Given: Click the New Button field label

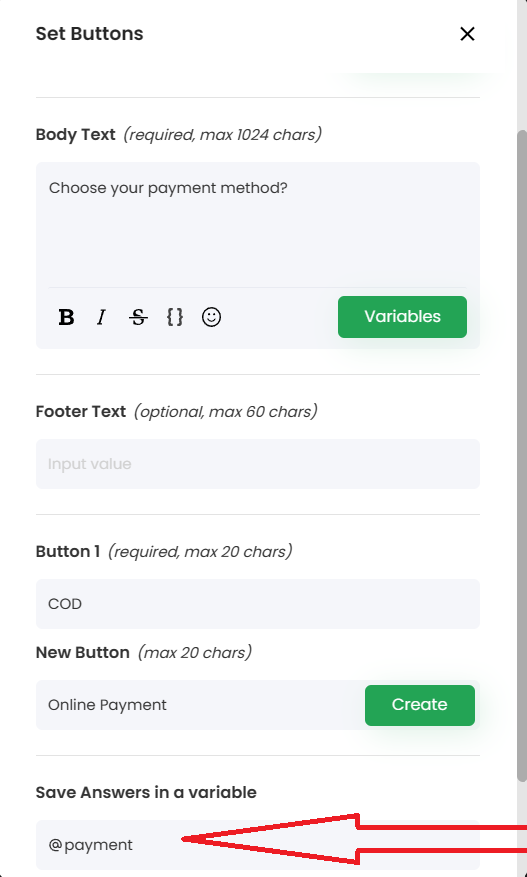Looking at the screenshot, I should (x=83, y=653).
